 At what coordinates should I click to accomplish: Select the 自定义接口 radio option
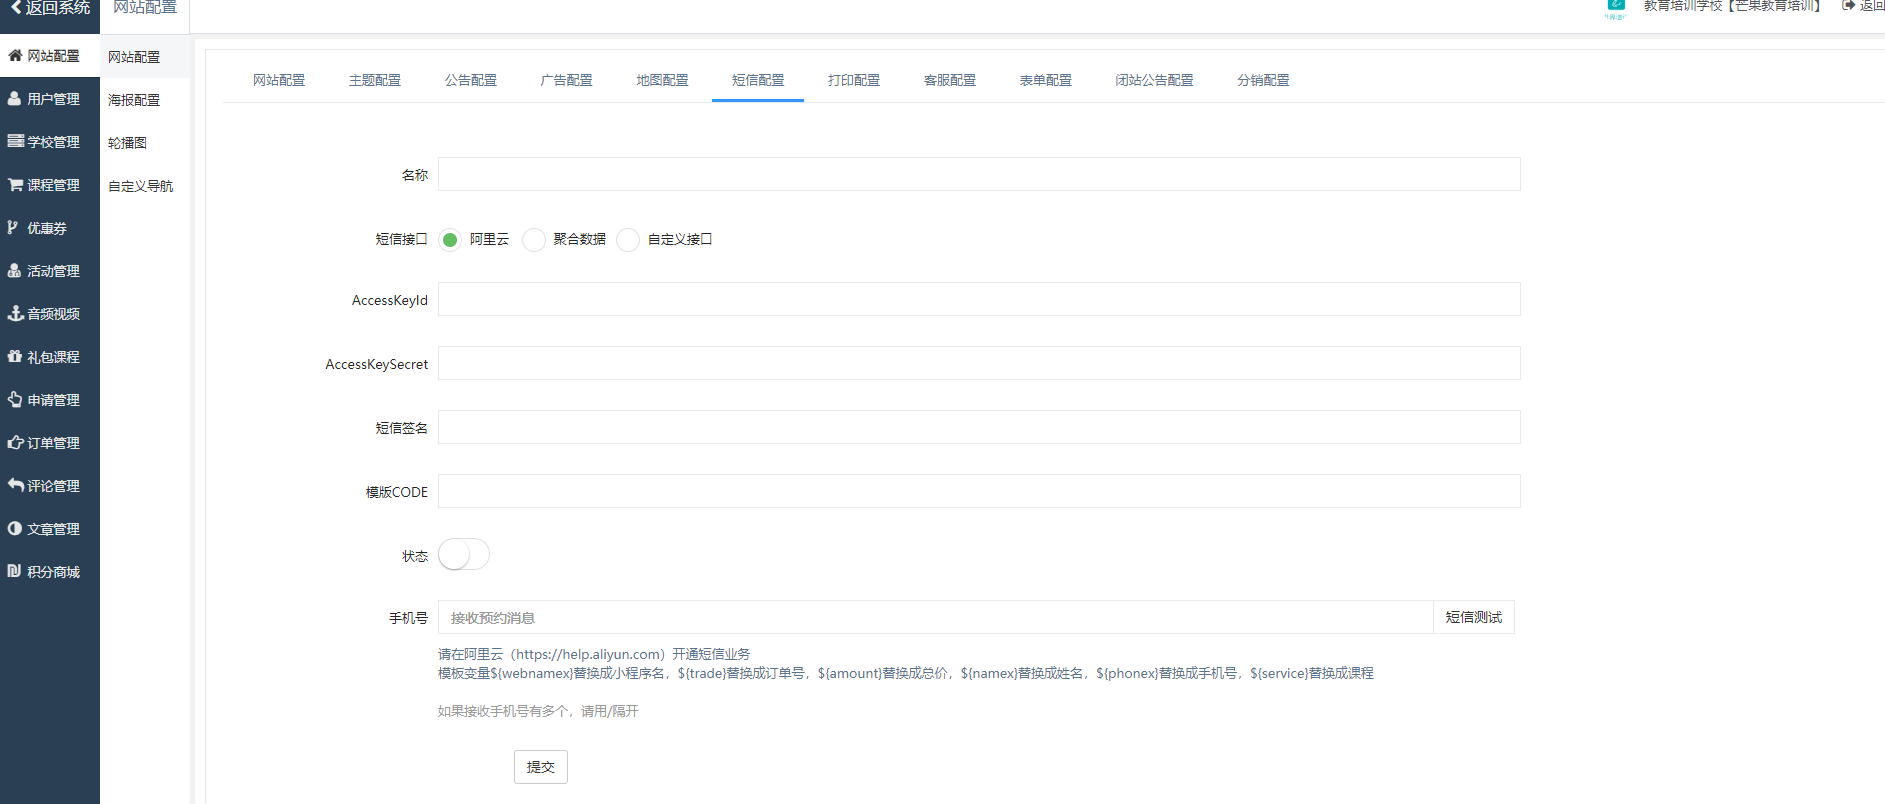coord(628,240)
